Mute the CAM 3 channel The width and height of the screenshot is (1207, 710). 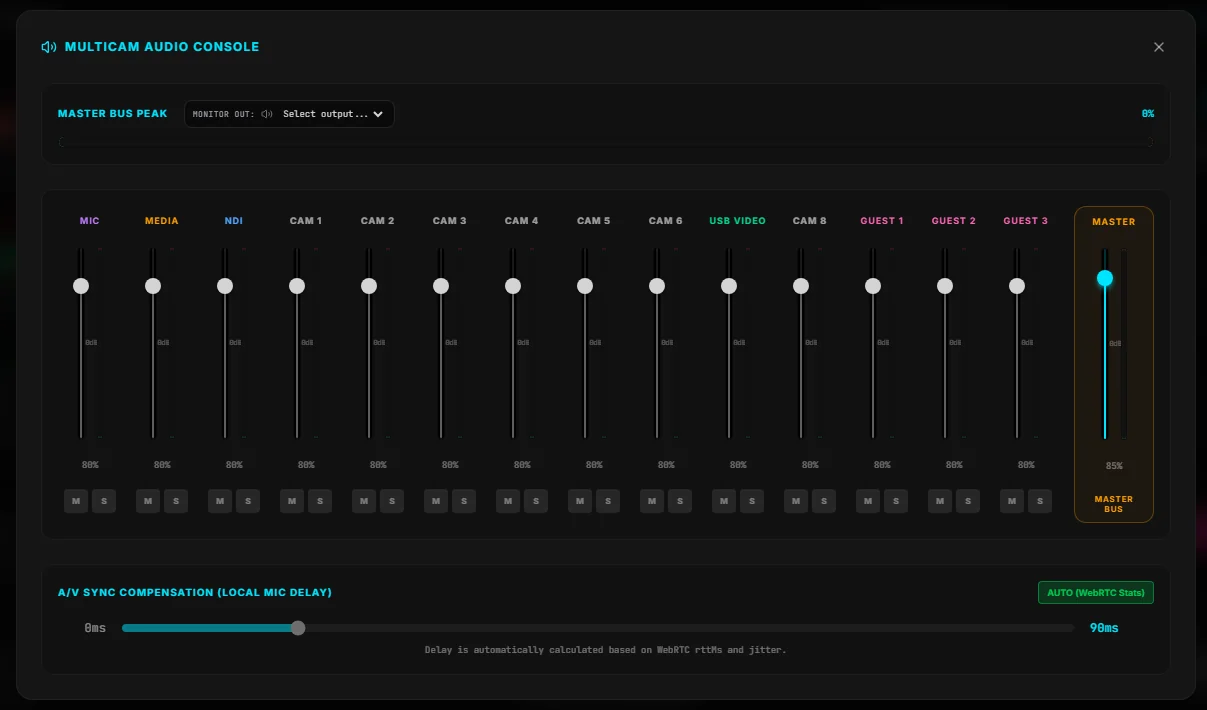(x=436, y=501)
